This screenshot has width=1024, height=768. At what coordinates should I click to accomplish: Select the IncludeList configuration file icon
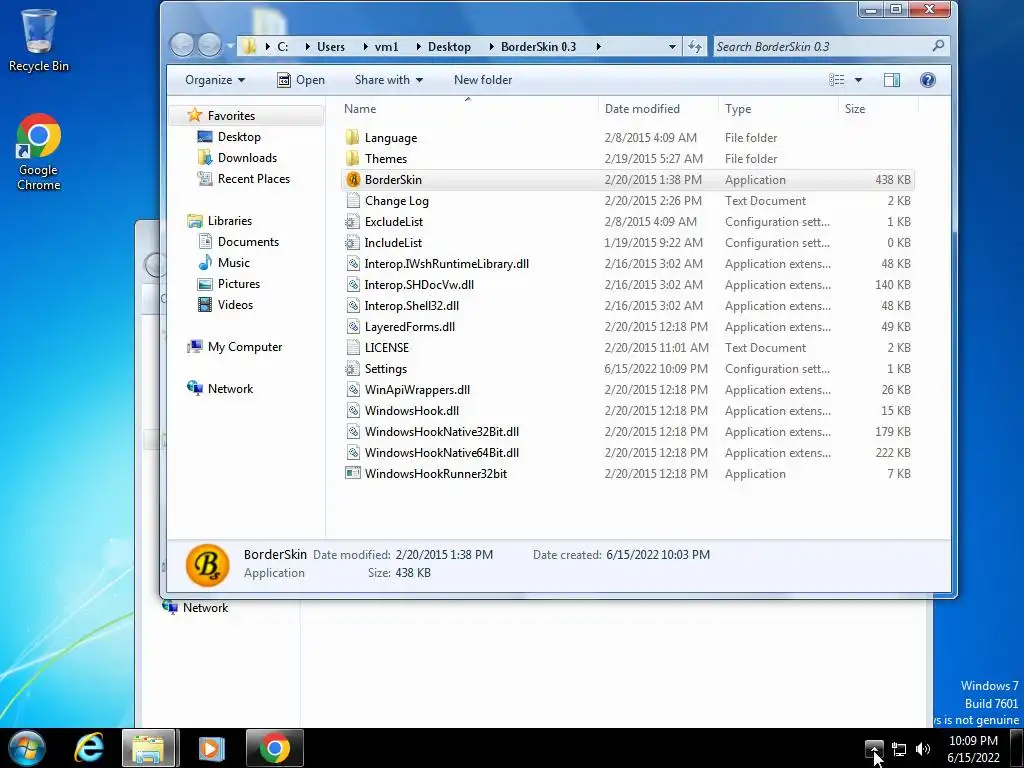[x=353, y=243]
